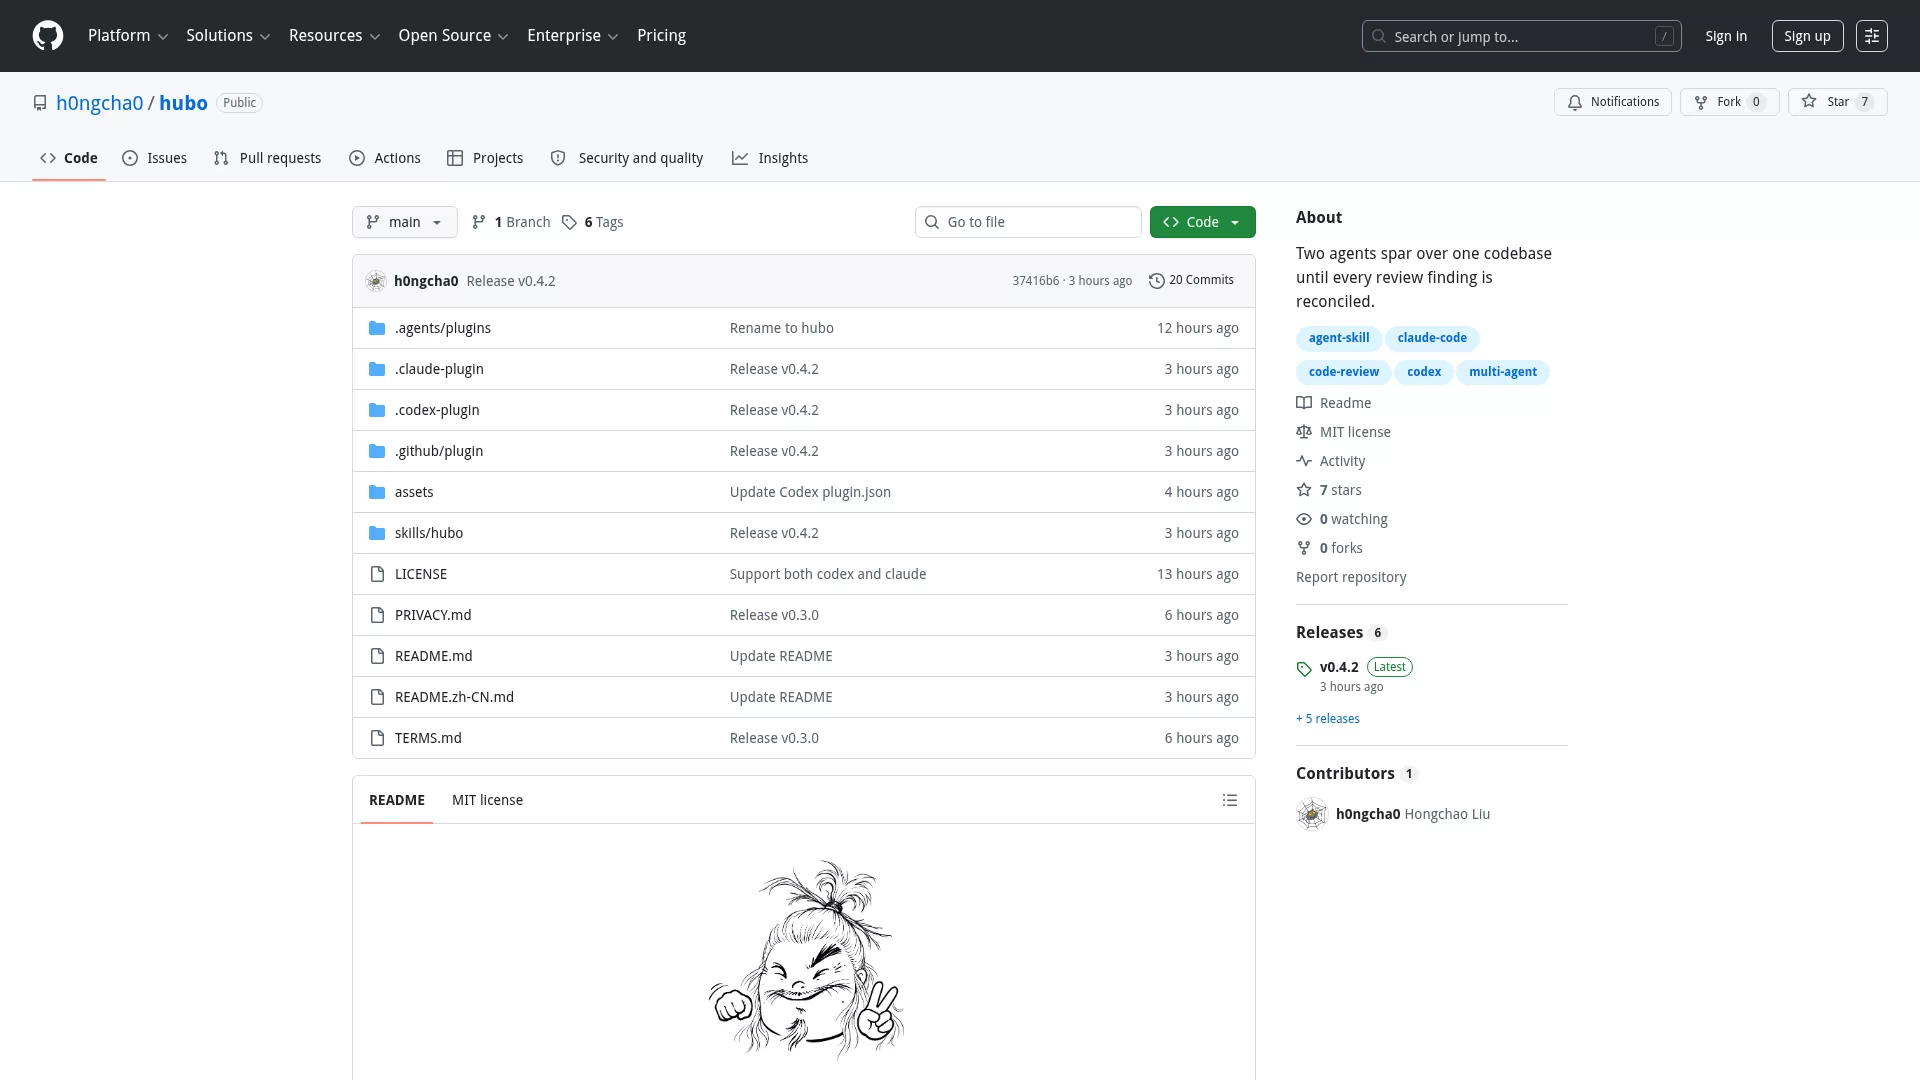Click the v0.4.2 release tag icon
Image resolution: width=1920 pixels, height=1080 pixels.
coord(1304,669)
